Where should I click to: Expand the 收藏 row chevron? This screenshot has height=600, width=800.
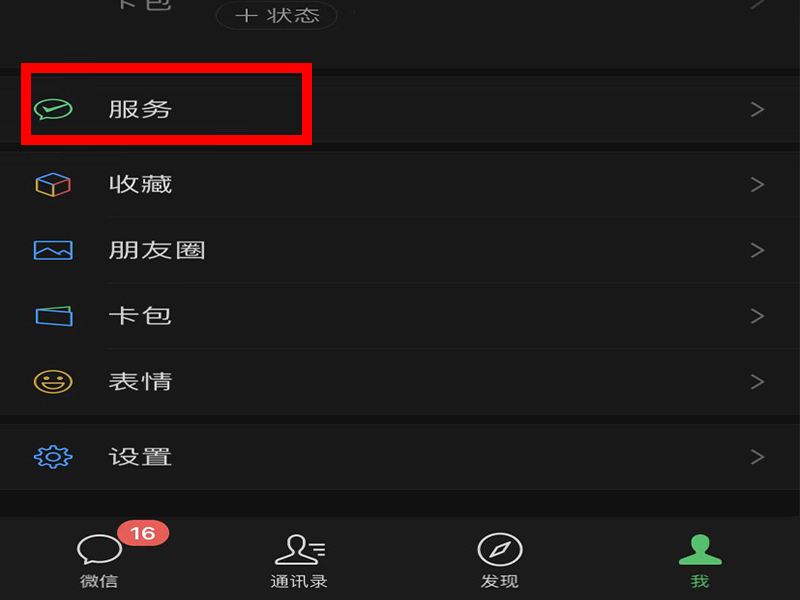(x=758, y=184)
